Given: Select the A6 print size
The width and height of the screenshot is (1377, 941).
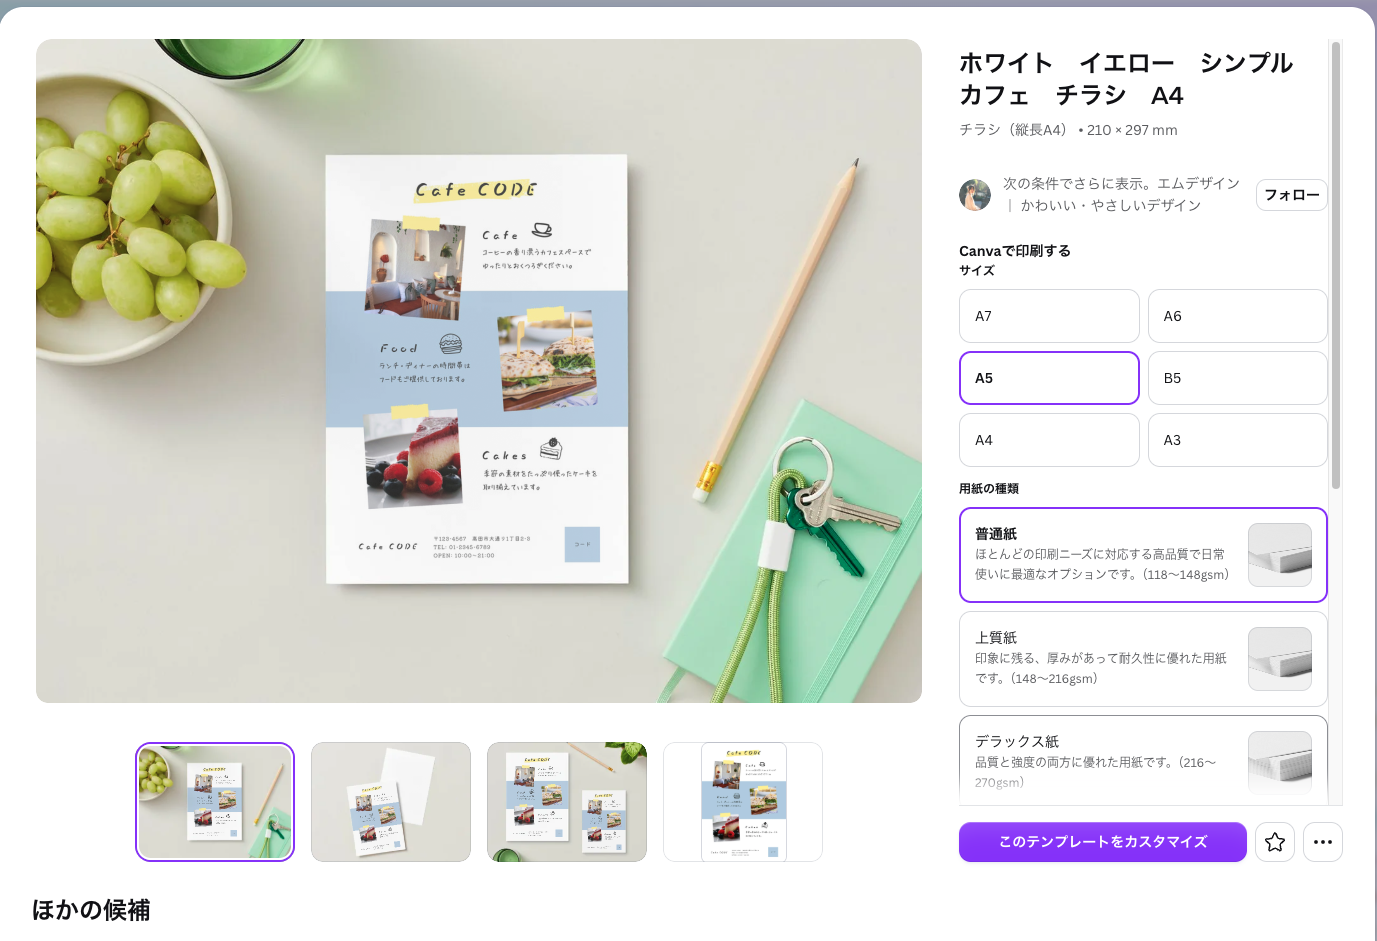Looking at the screenshot, I should coord(1237,316).
